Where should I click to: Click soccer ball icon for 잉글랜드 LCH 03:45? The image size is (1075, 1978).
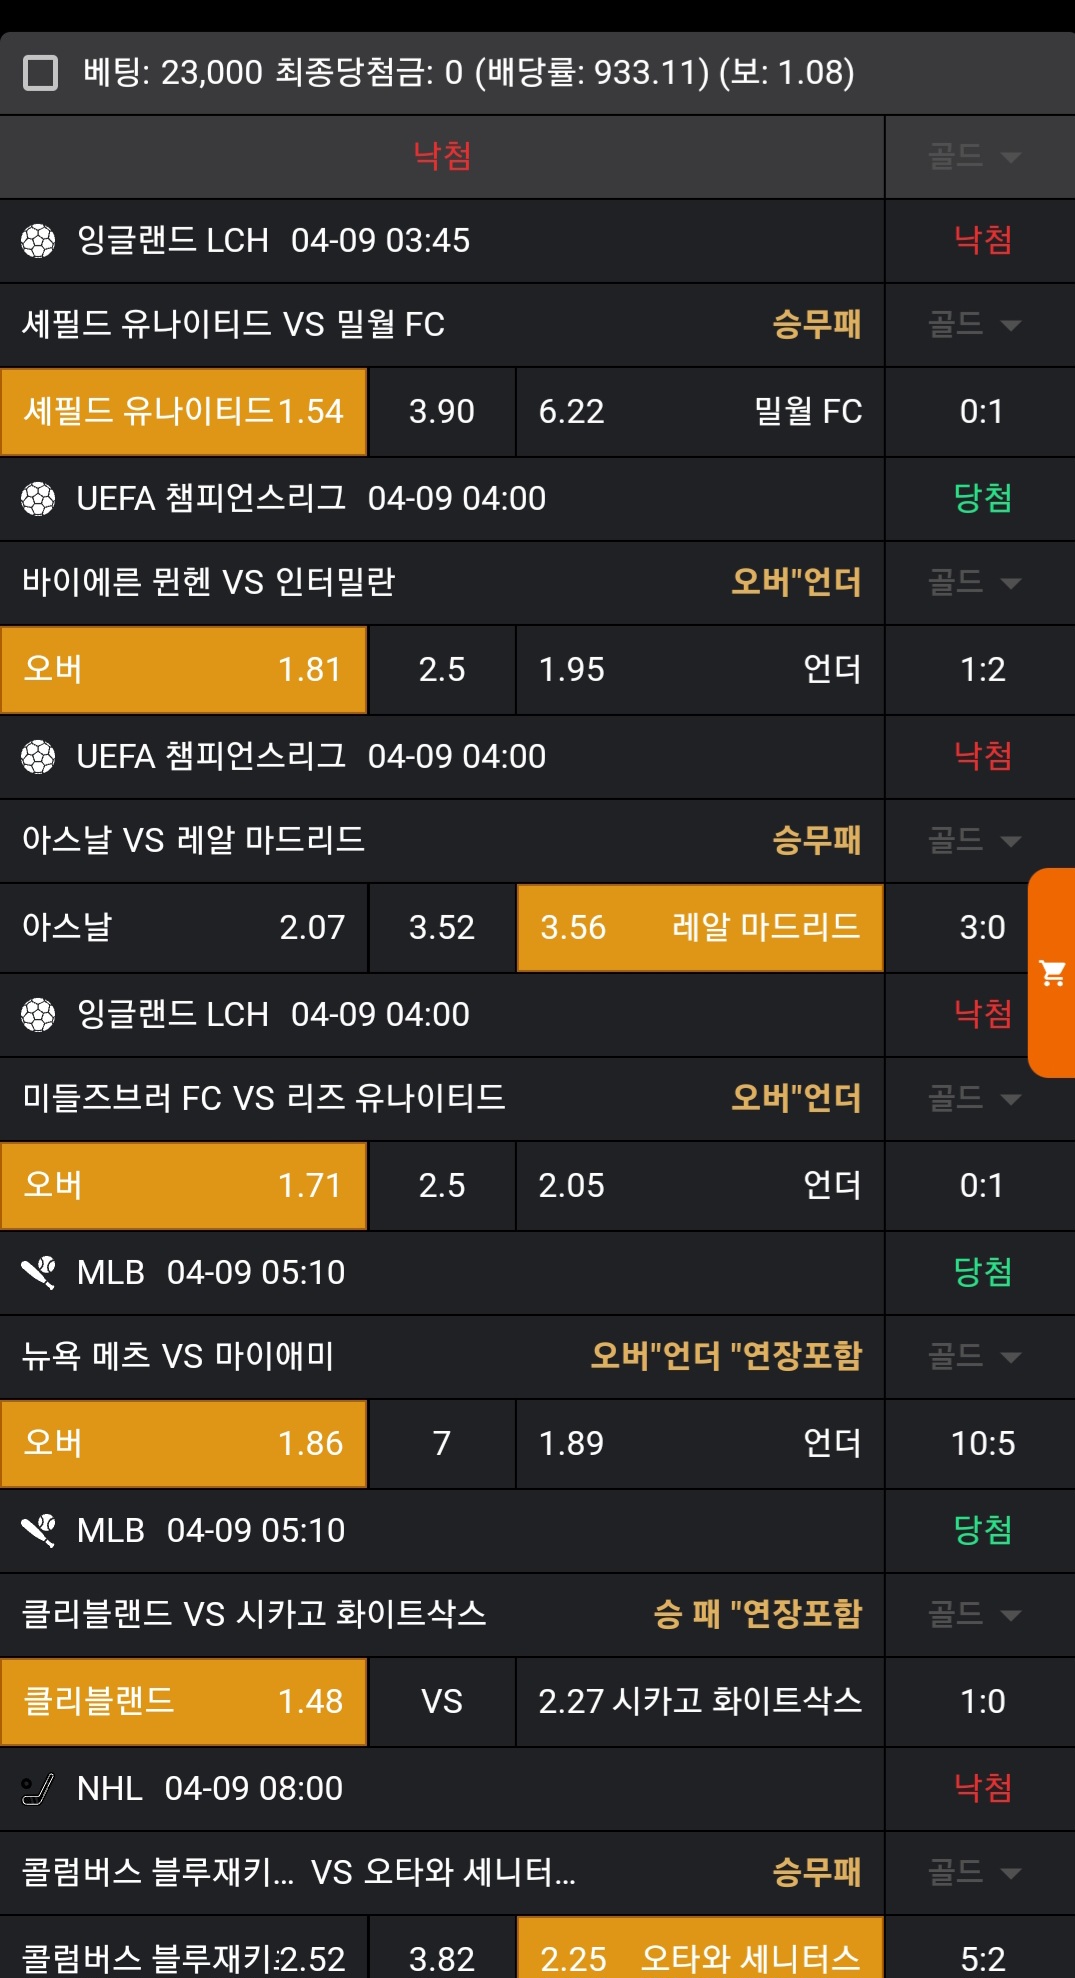(38, 241)
